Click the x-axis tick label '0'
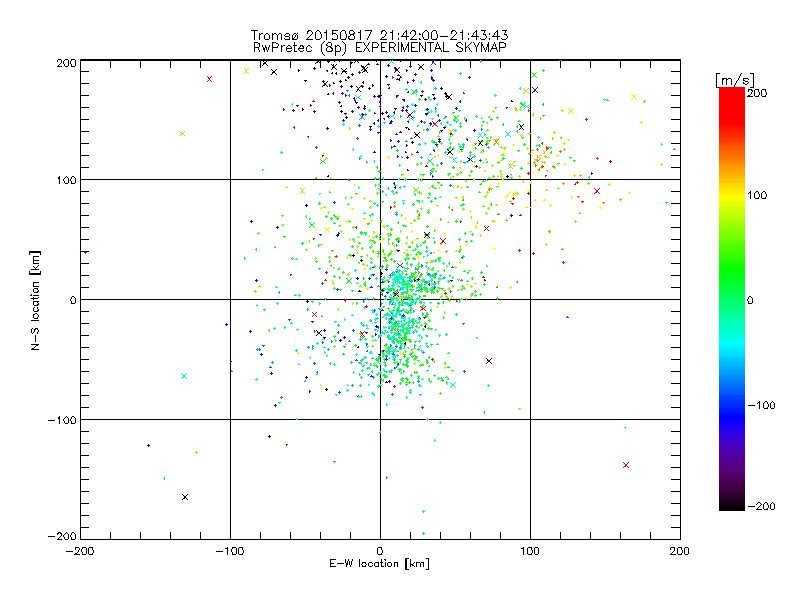The width and height of the screenshot is (800, 600). [380, 551]
